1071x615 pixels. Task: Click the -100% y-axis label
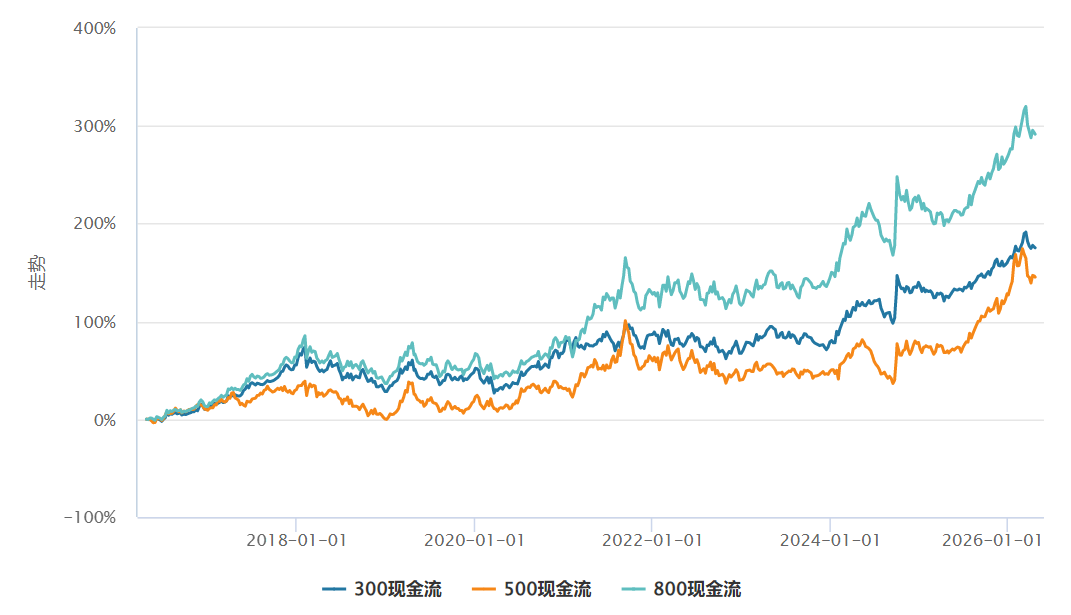tap(90, 518)
